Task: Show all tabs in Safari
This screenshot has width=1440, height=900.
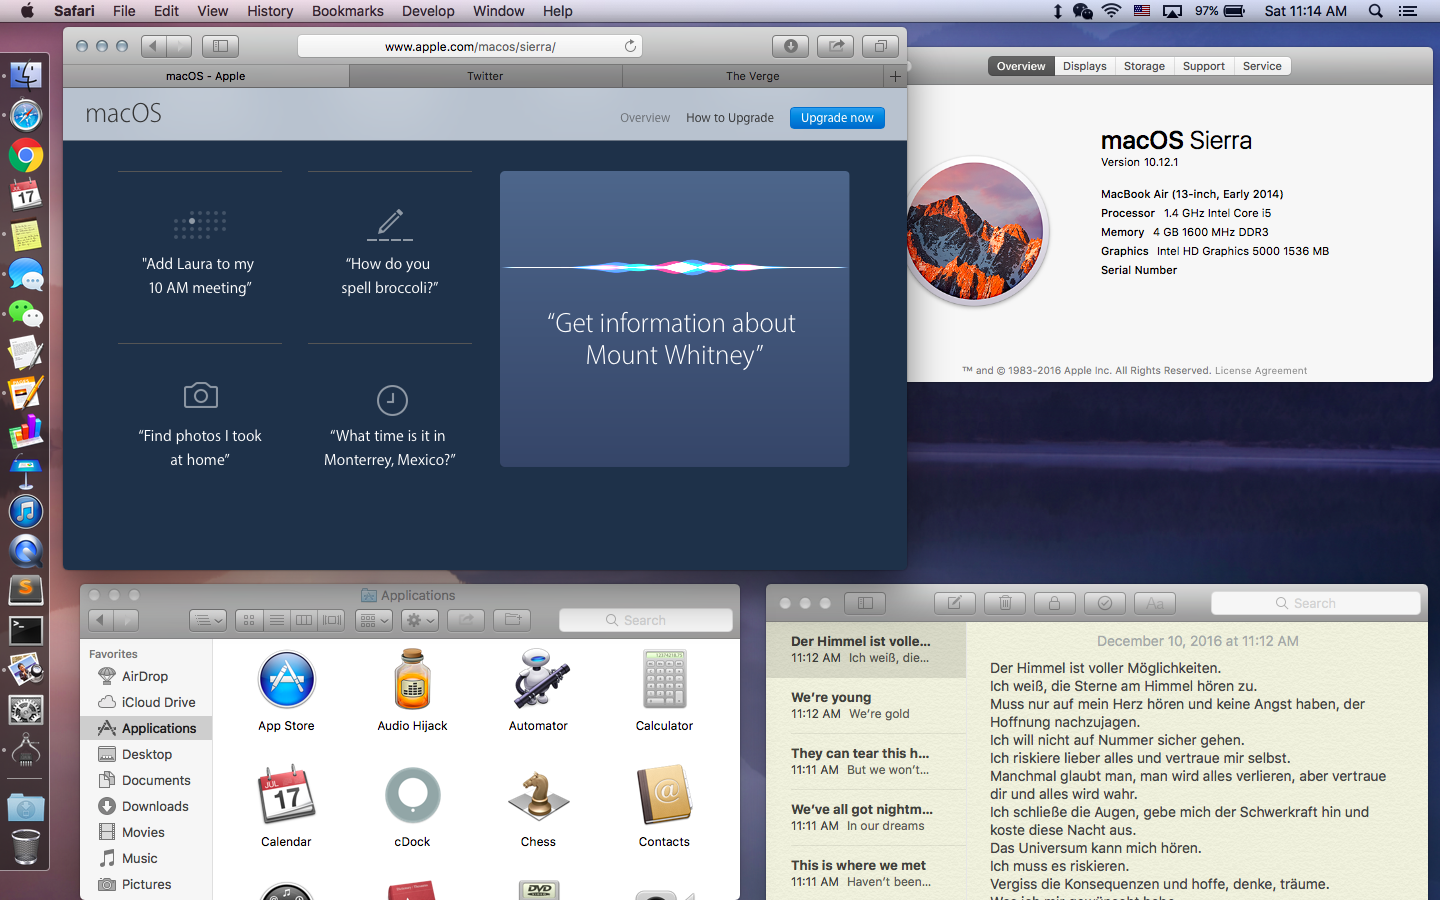Action: click(880, 46)
